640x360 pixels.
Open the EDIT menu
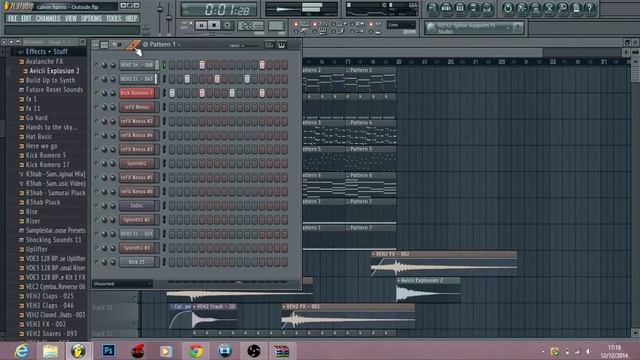coord(26,19)
